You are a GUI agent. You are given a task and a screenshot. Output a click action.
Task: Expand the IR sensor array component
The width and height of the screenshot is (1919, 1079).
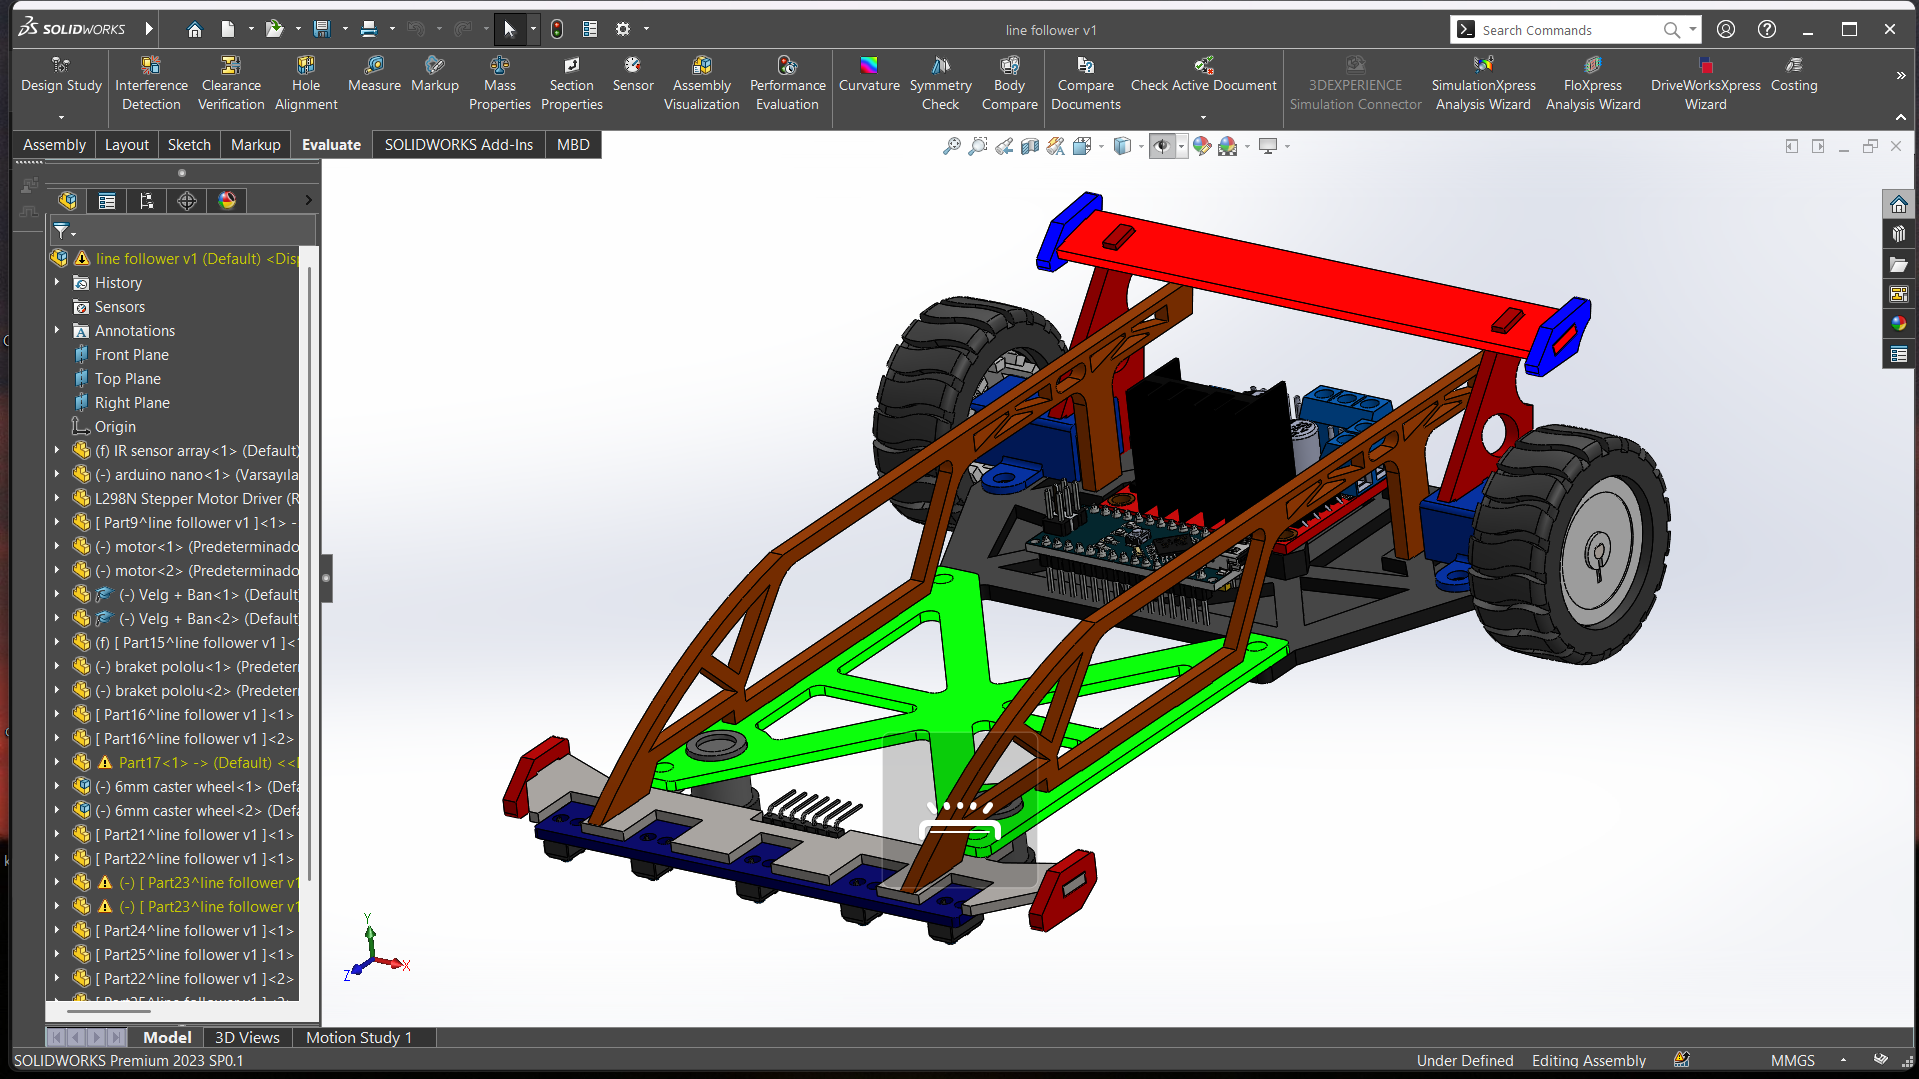(x=57, y=451)
